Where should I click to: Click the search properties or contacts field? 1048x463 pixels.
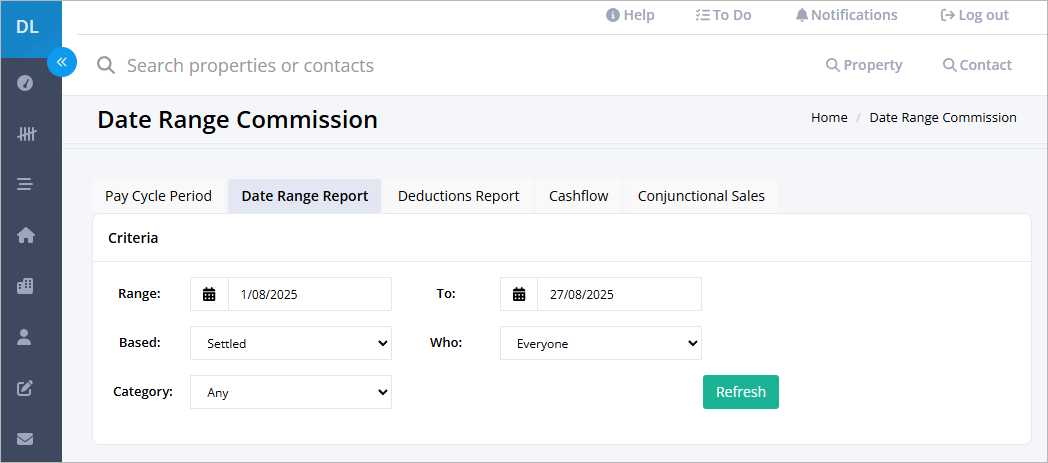point(251,65)
